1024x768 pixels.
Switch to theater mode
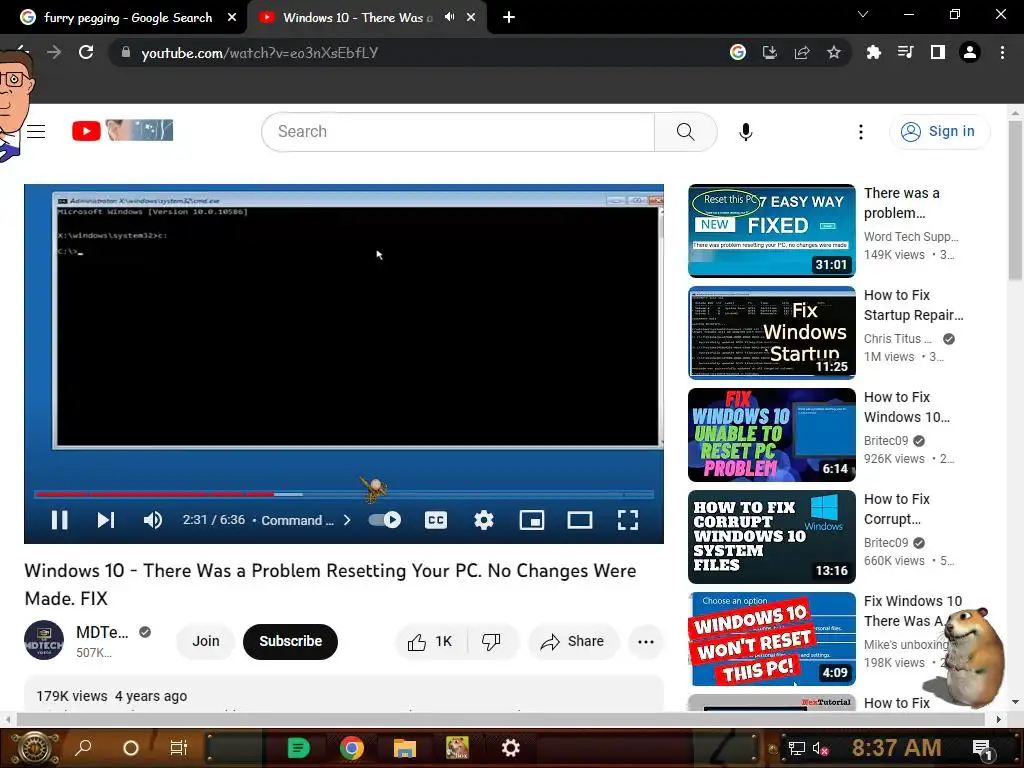click(580, 520)
